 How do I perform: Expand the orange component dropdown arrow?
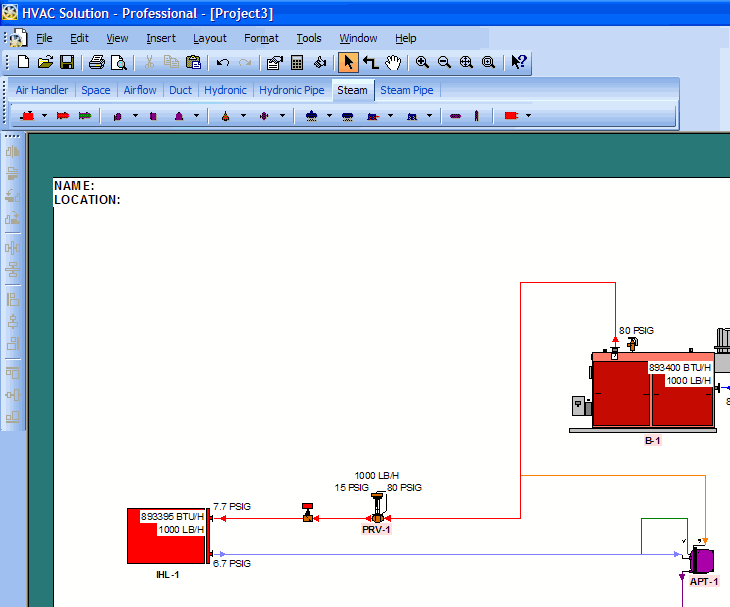click(243, 115)
